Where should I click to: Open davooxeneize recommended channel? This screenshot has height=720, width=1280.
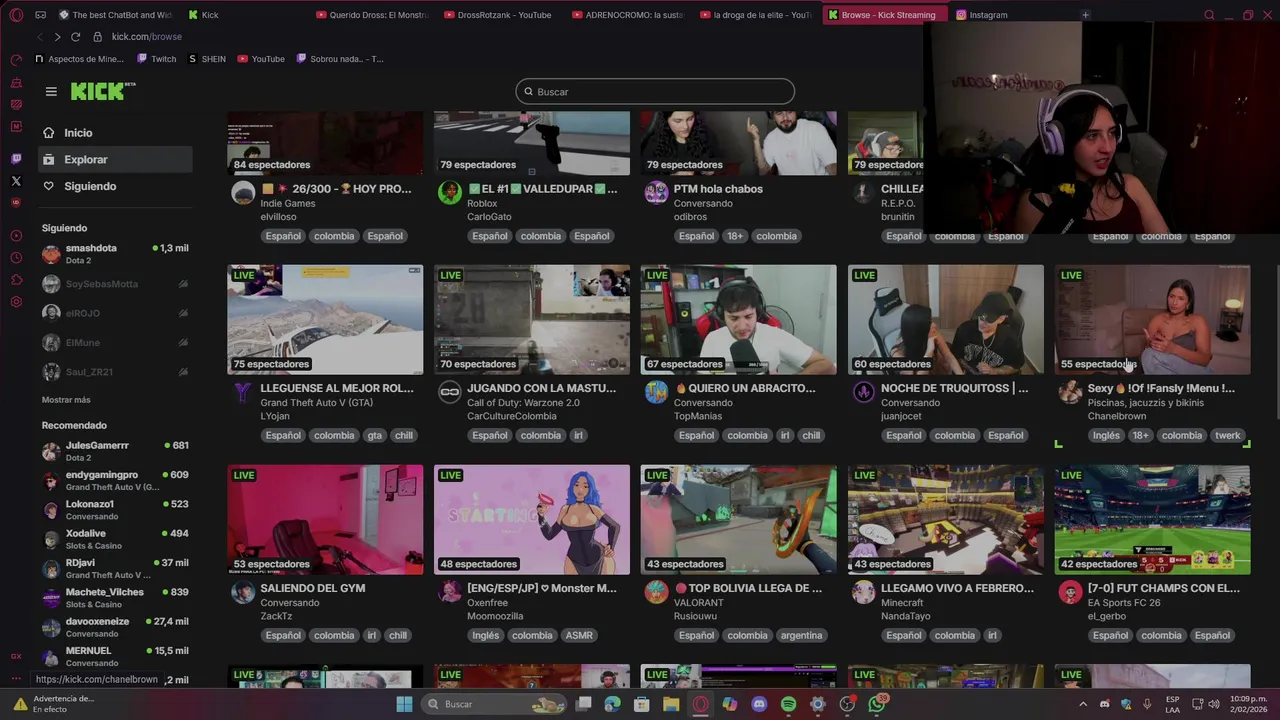(x=114, y=627)
